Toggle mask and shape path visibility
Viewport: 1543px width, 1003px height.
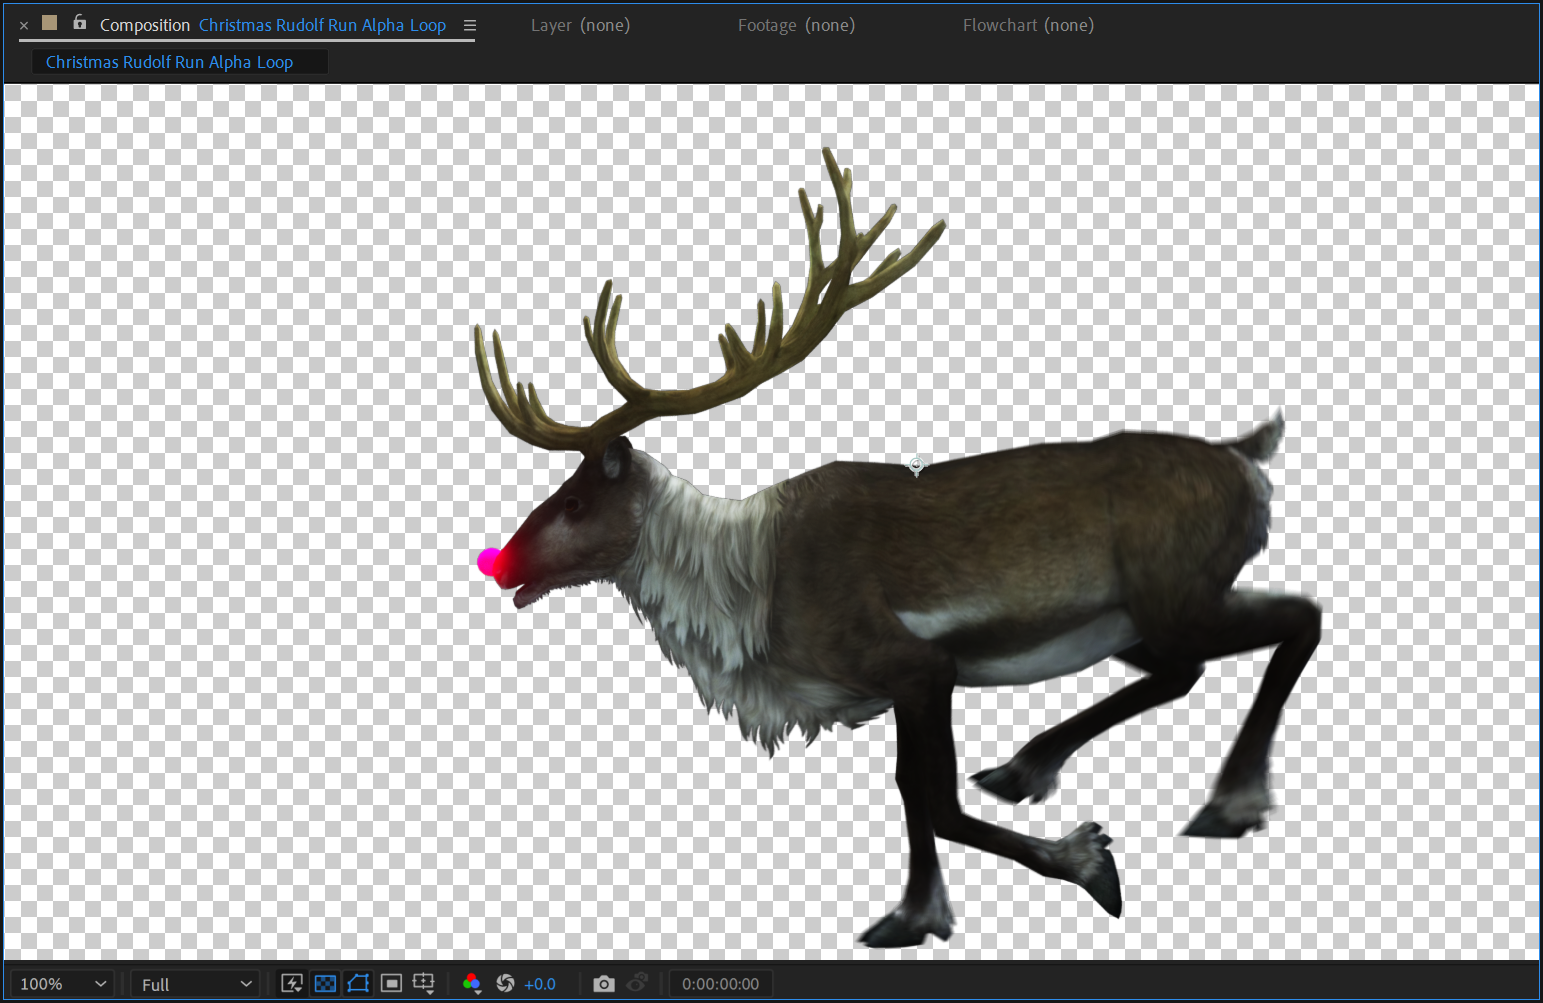(358, 984)
